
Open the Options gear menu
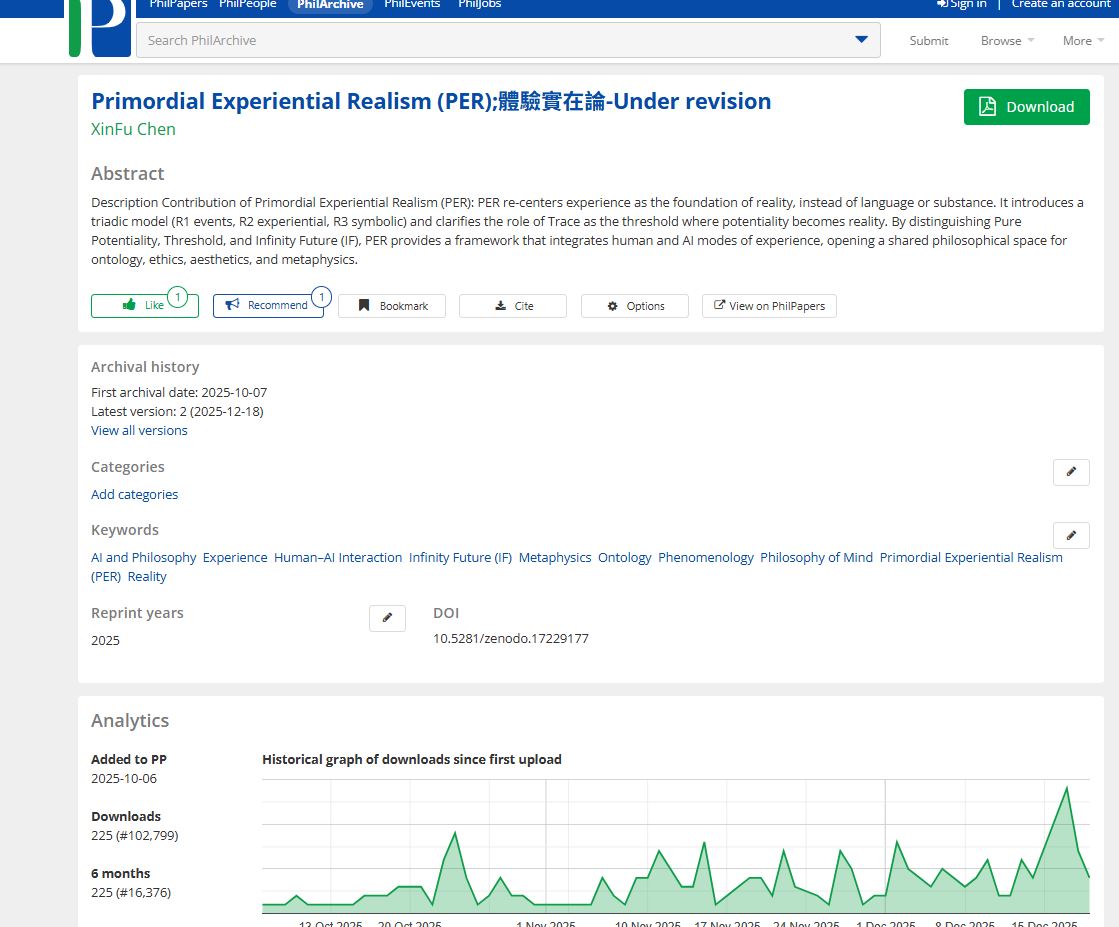coord(635,306)
